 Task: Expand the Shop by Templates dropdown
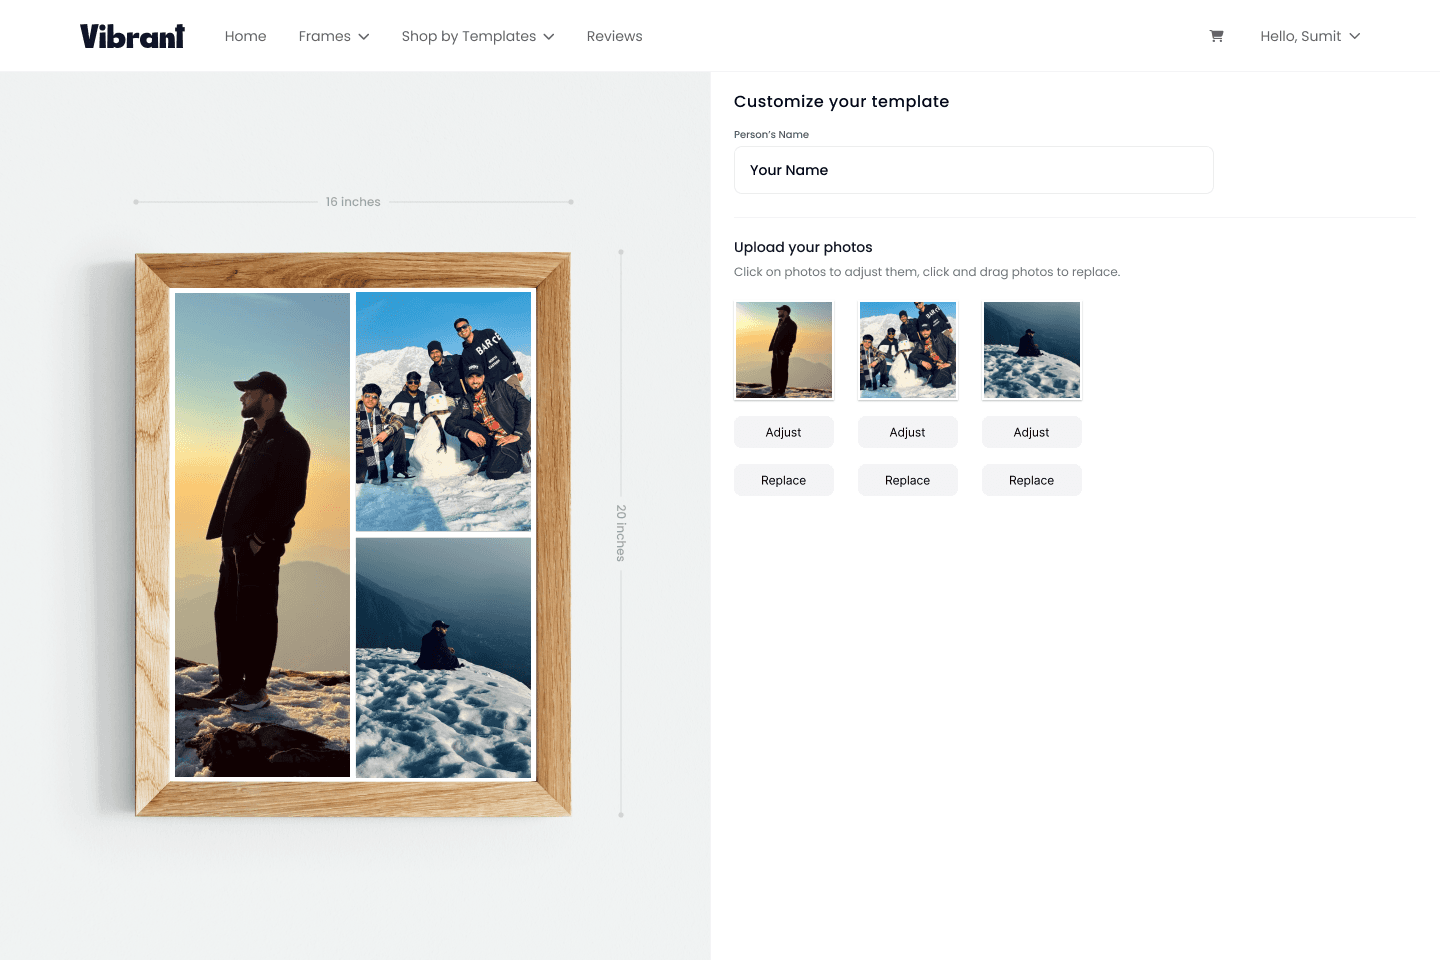pyautogui.click(x=477, y=36)
